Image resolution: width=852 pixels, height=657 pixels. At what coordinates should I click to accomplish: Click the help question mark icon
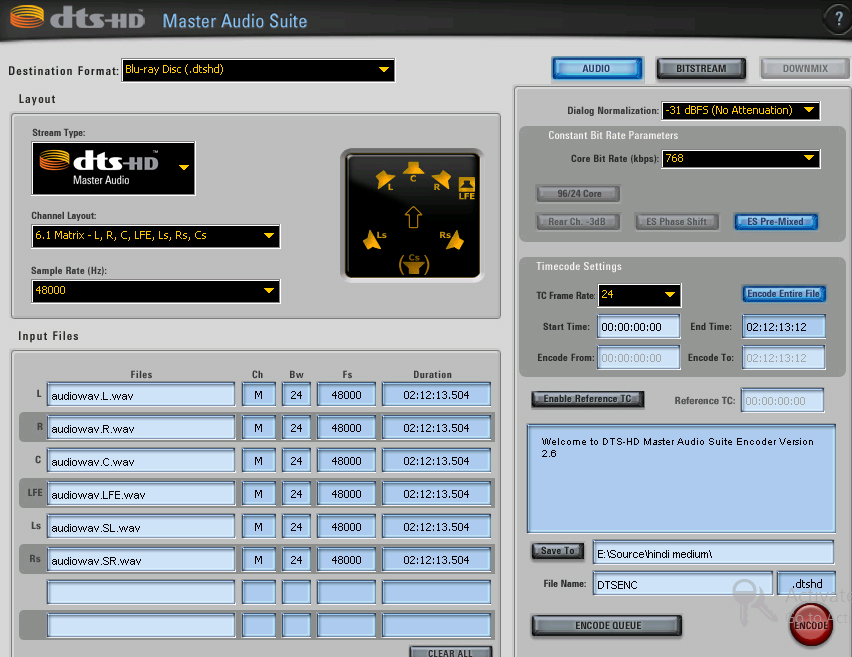(836, 18)
